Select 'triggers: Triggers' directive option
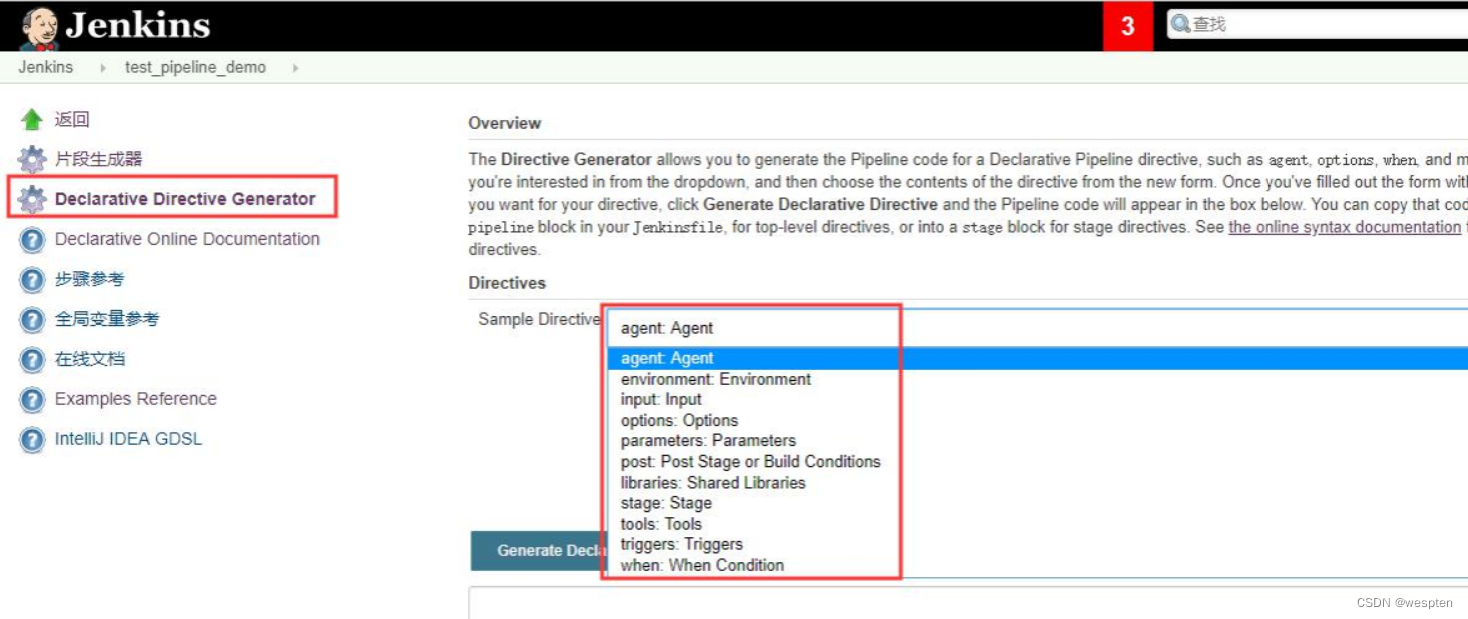Viewport: 1468px width, 619px height. [681, 545]
